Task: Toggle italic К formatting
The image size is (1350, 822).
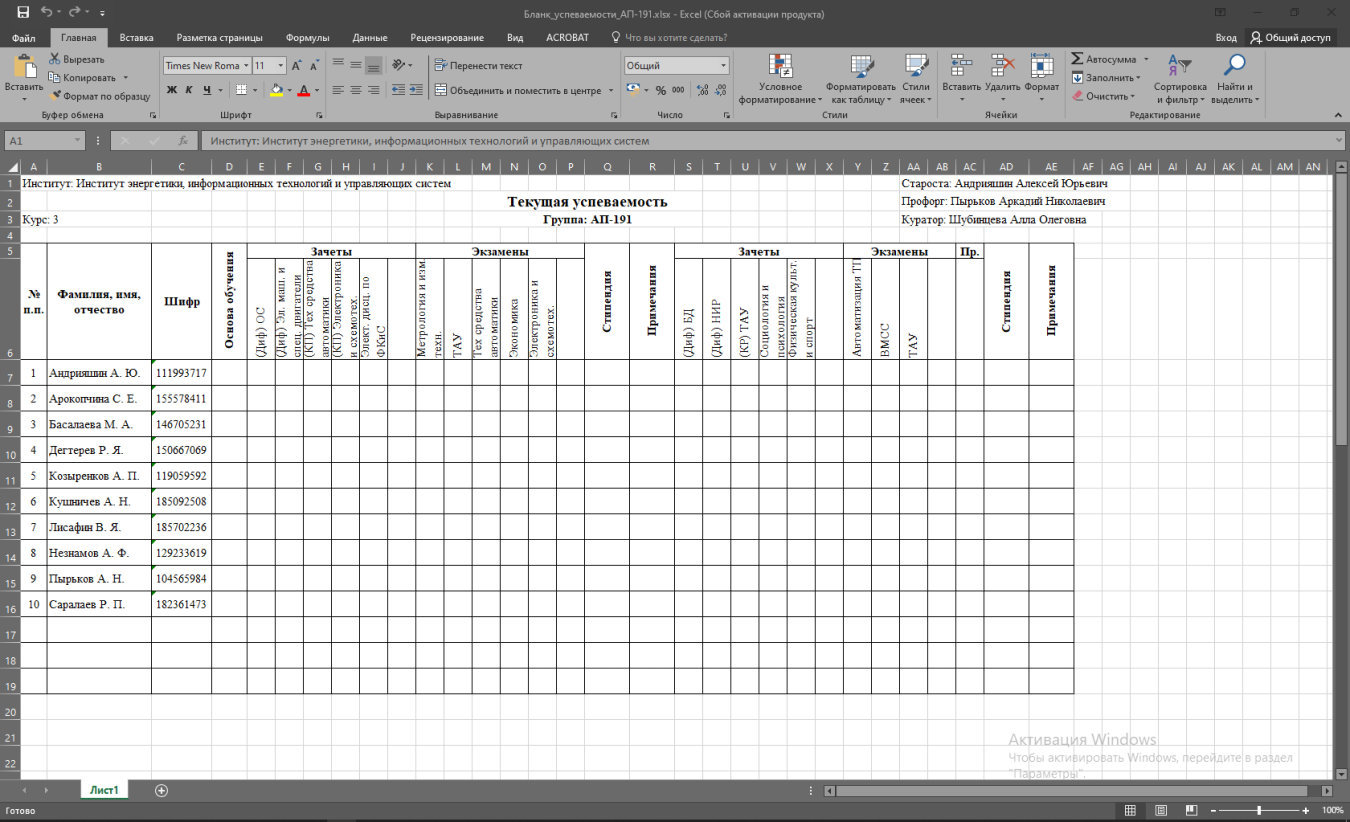Action: [x=189, y=90]
